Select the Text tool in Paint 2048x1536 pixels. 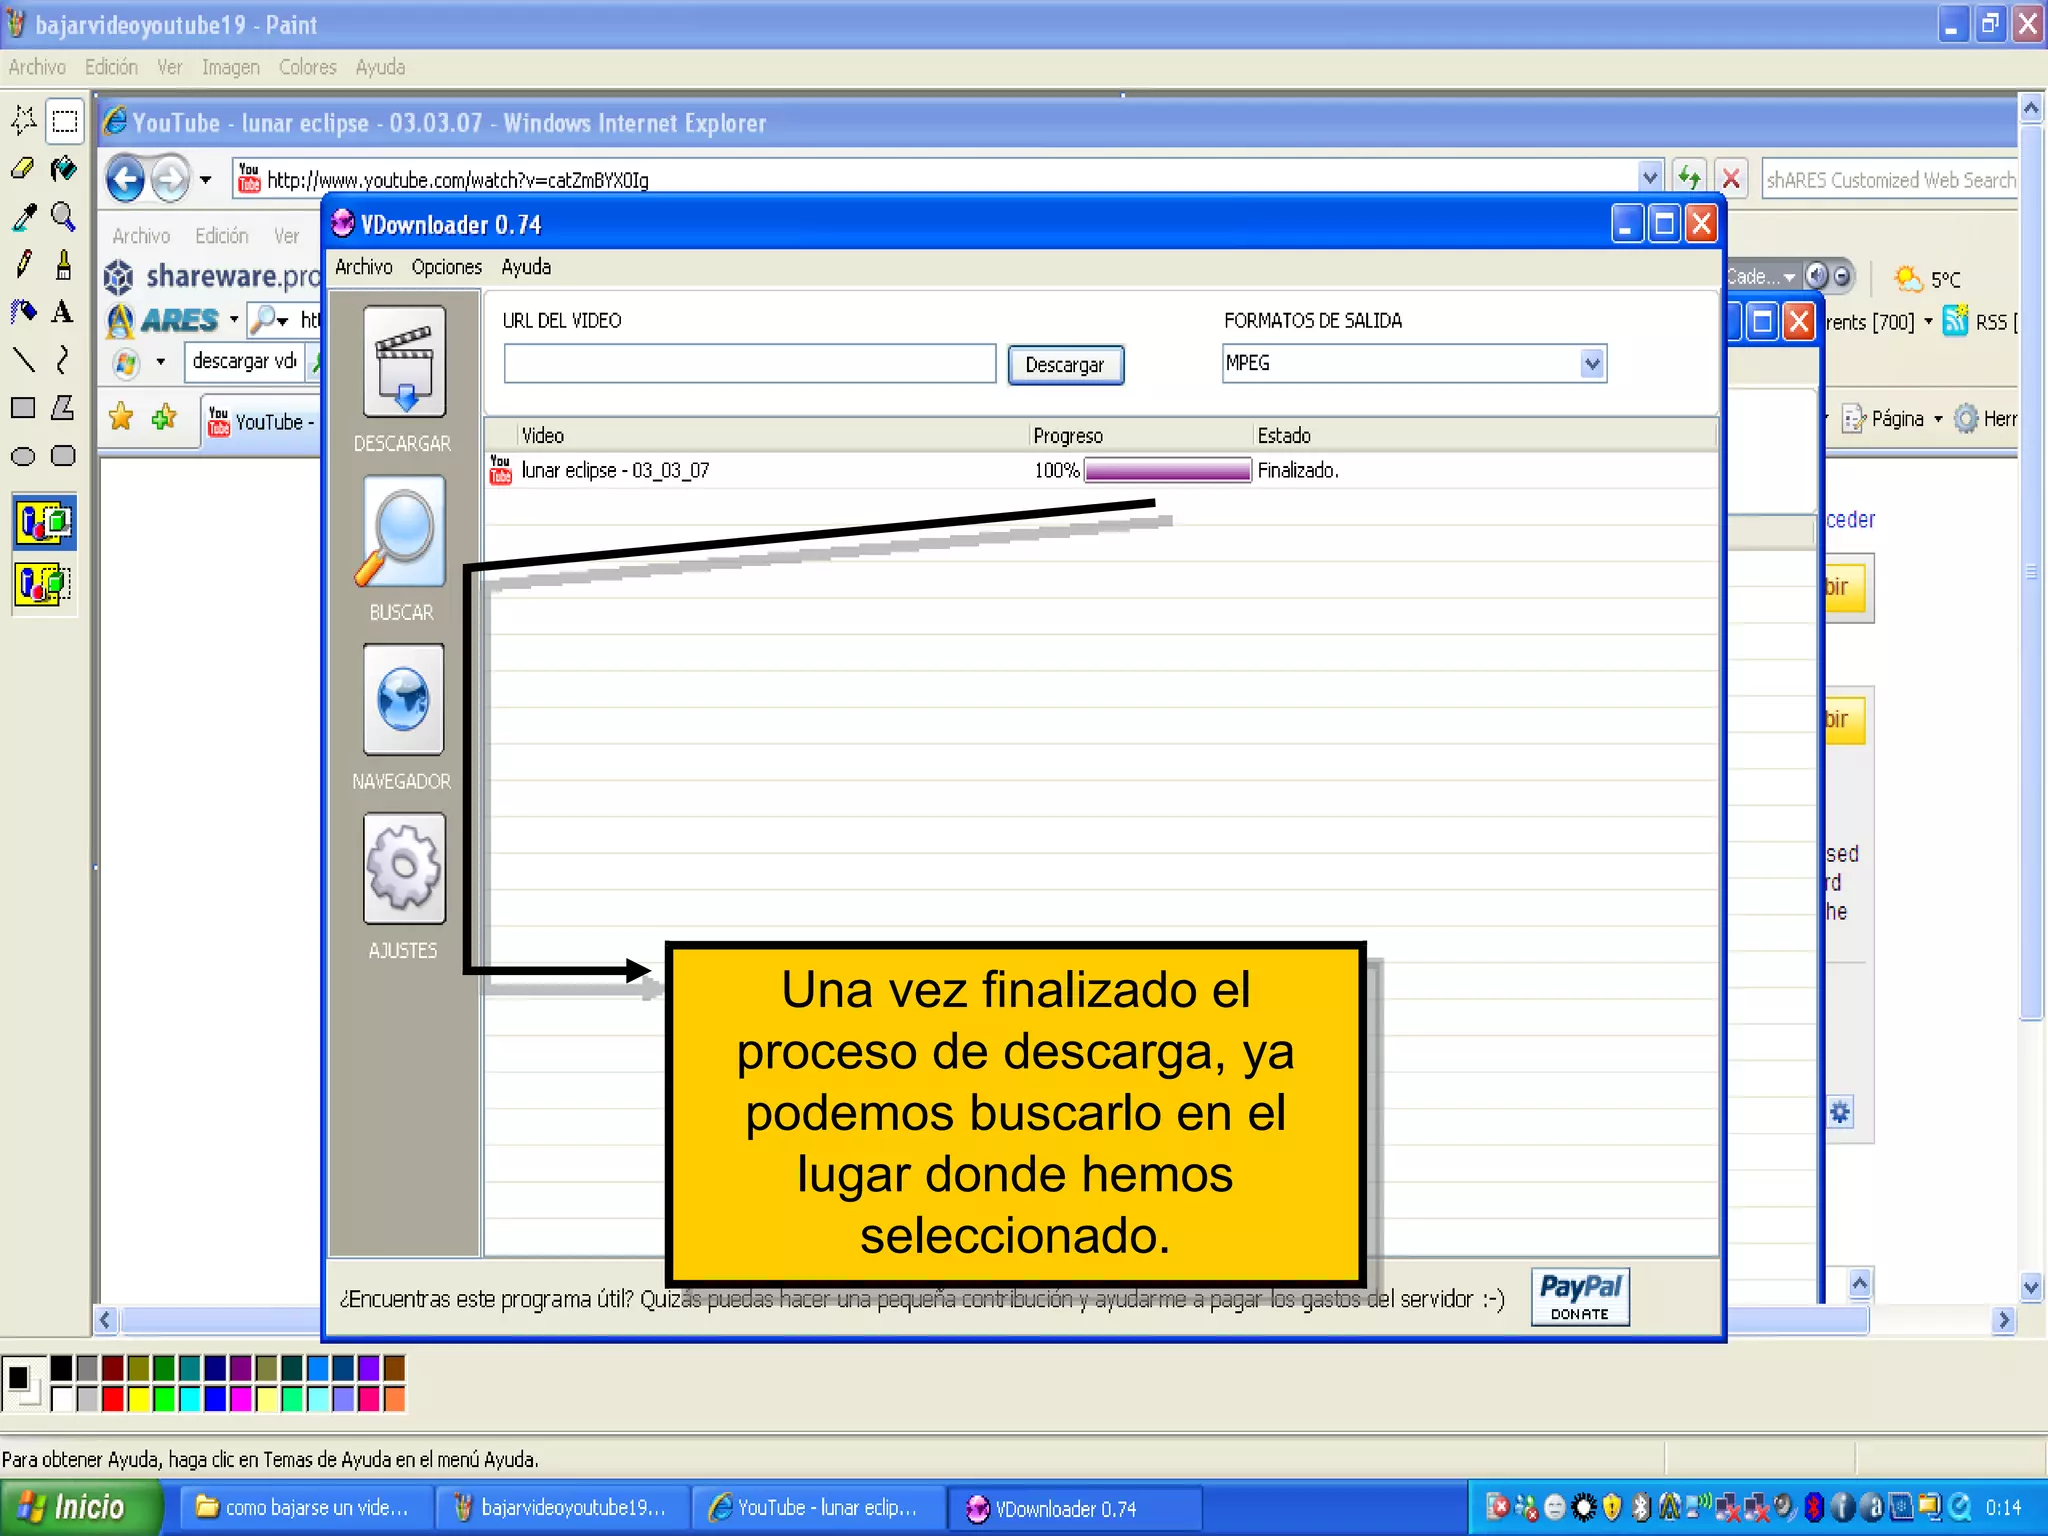[x=64, y=312]
